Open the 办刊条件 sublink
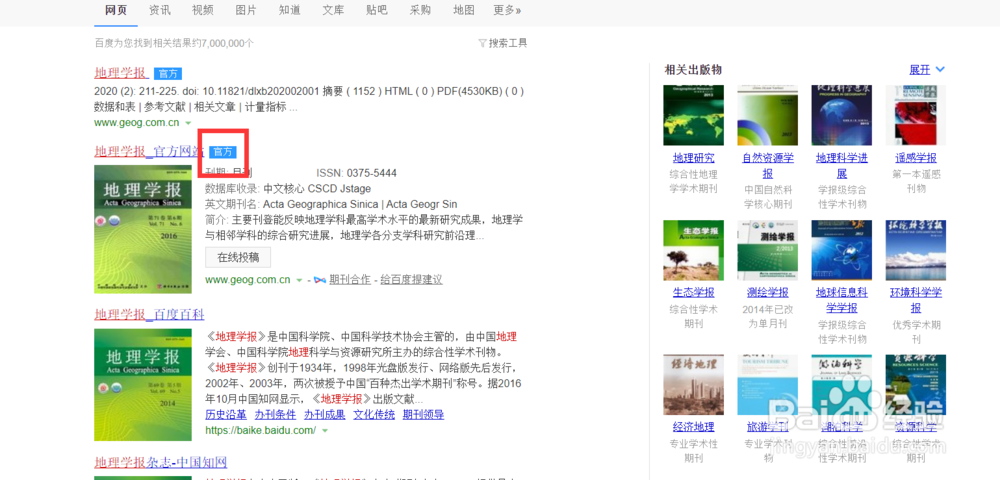The width and height of the screenshot is (1000, 480). (x=275, y=415)
